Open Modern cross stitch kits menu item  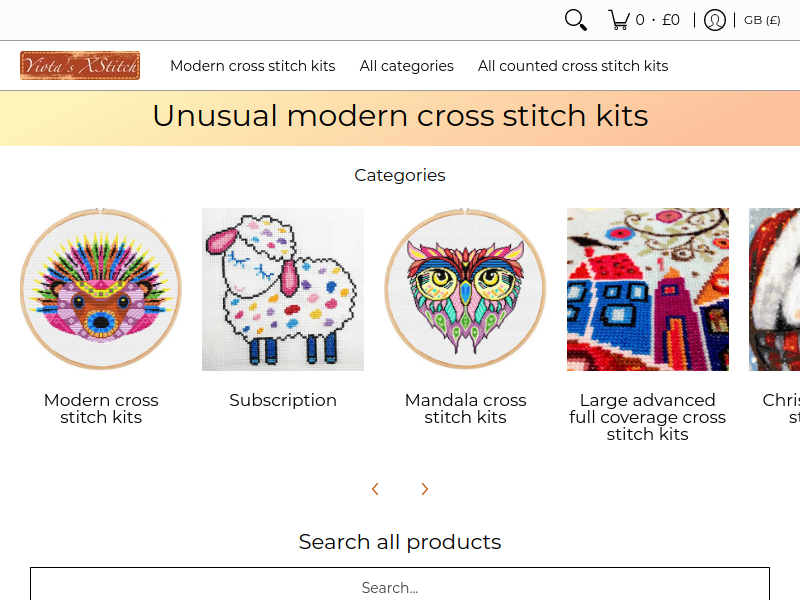pos(253,66)
